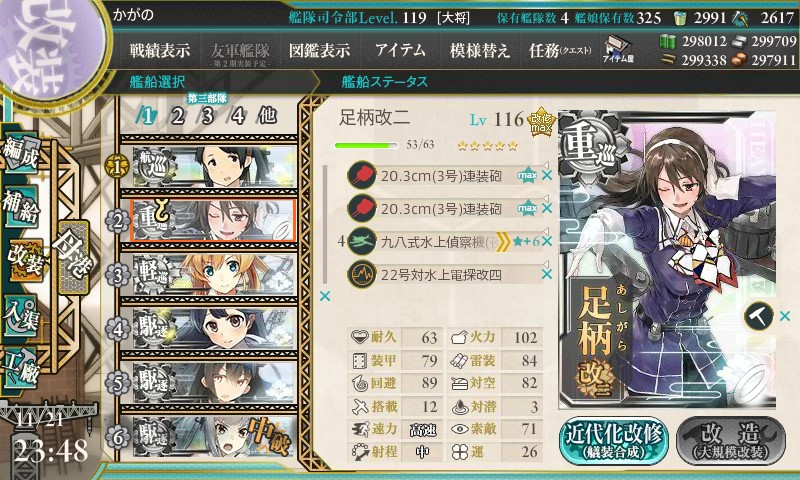The width and height of the screenshot is (800, 480).
Task: Remove all equipment with left-side X
Action: (324, 296)
